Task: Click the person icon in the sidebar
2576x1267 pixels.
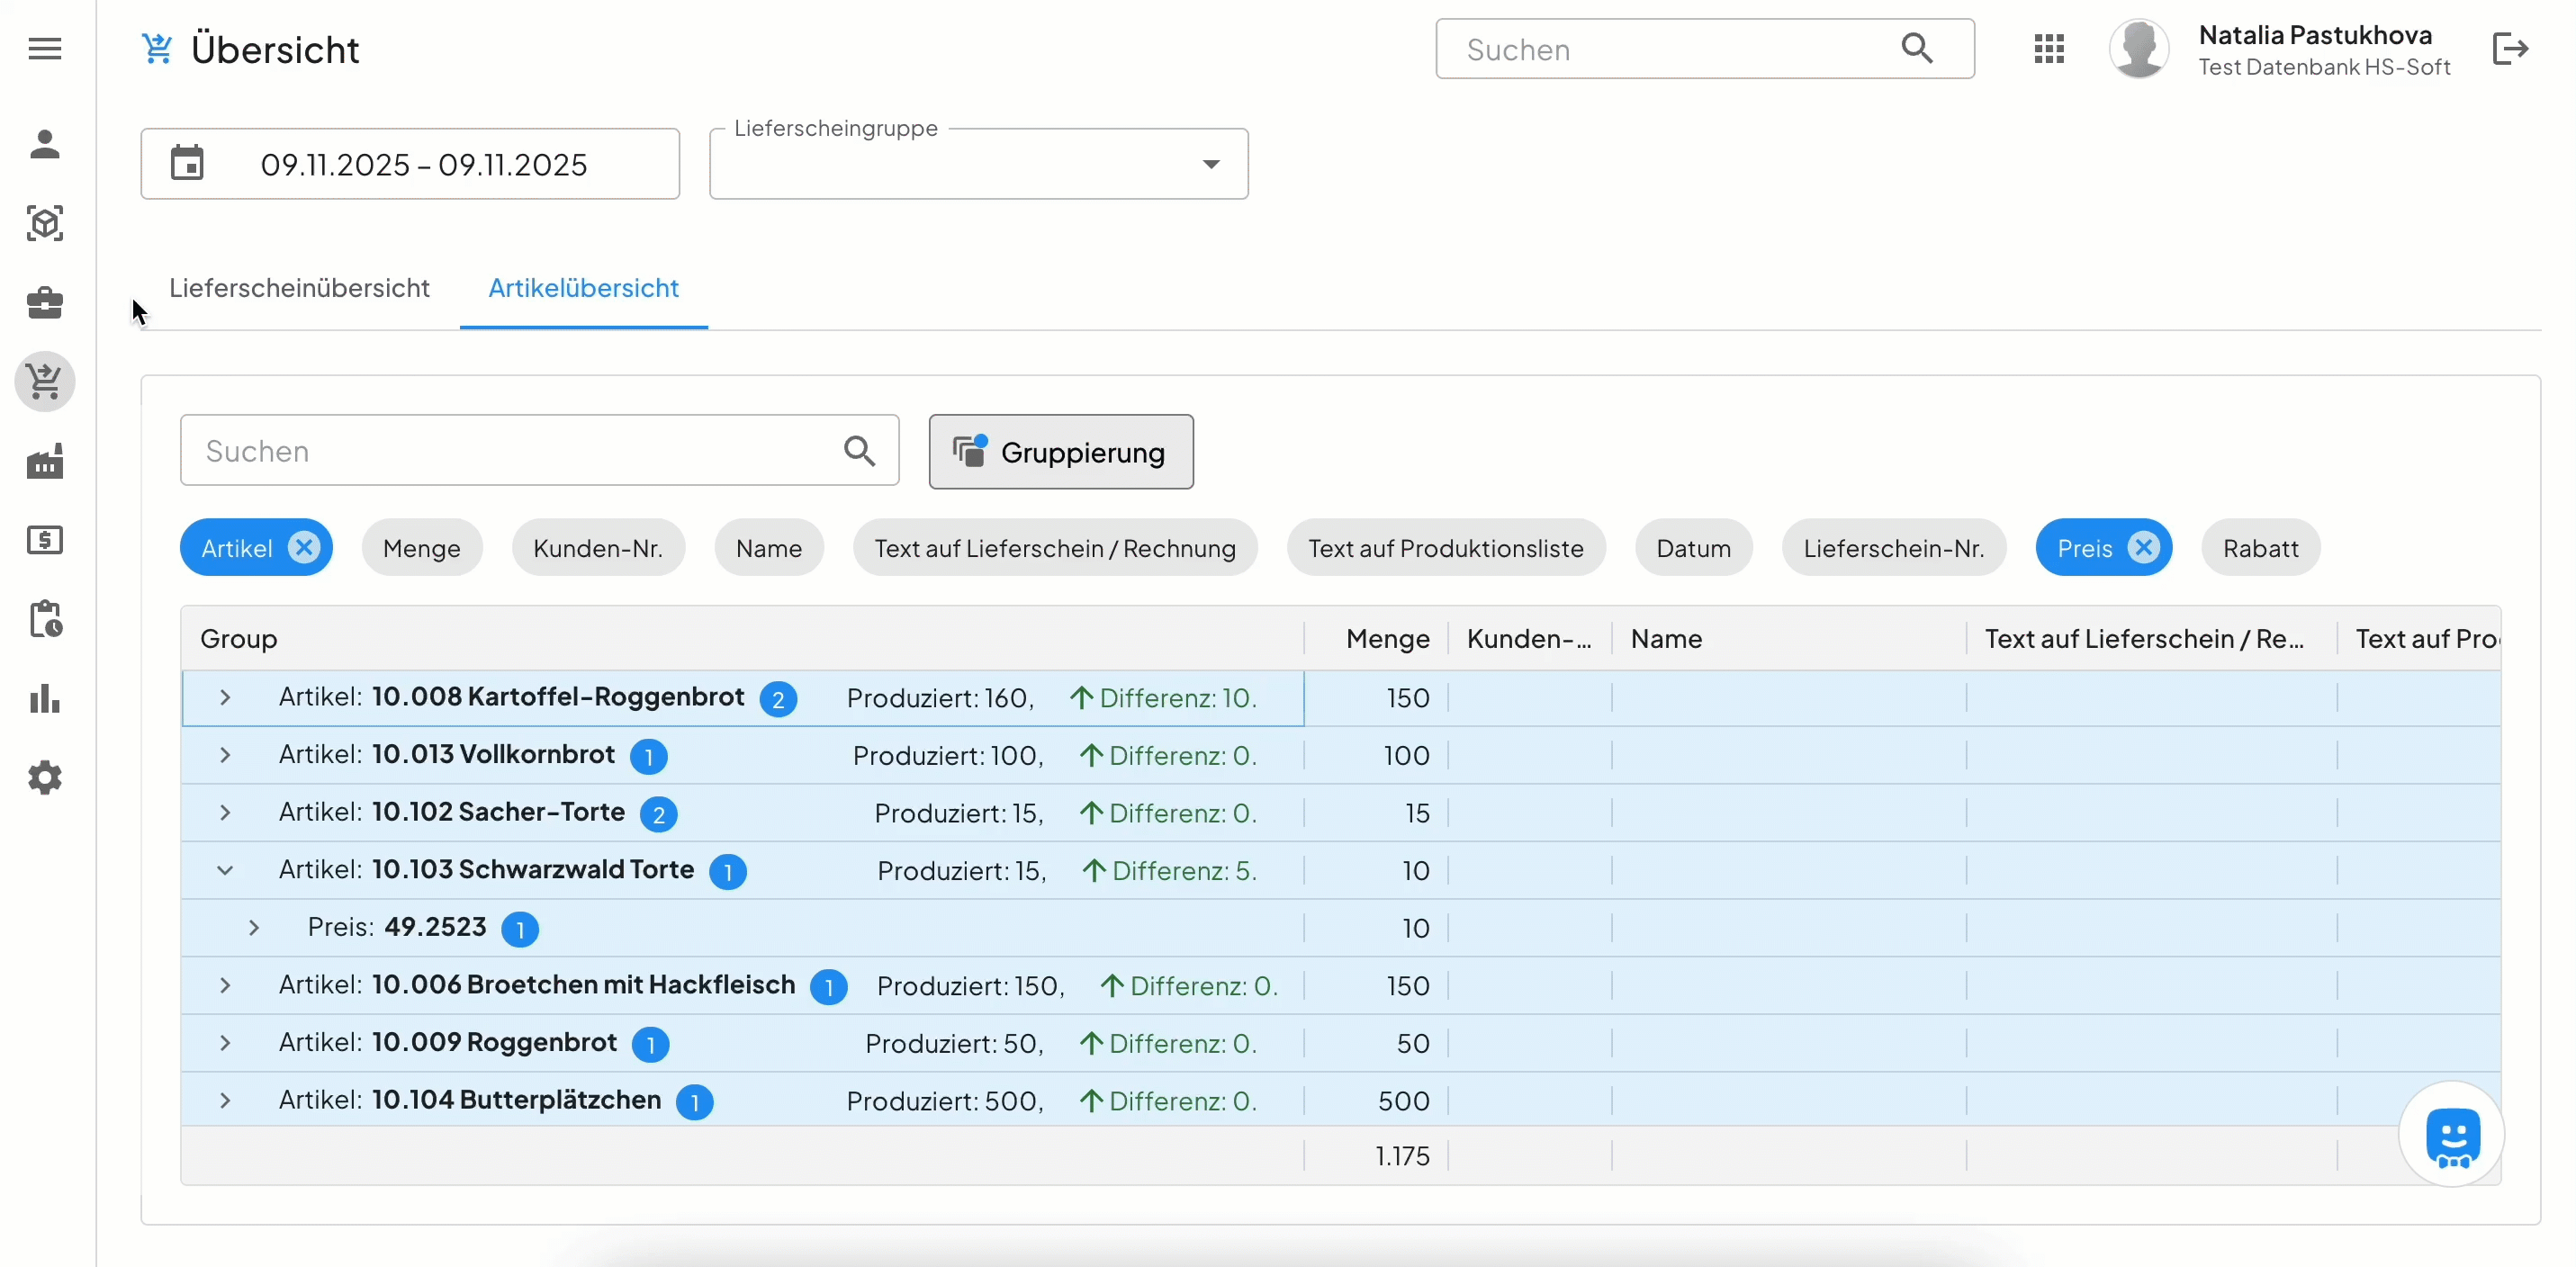Action: [x=45, y=144]
